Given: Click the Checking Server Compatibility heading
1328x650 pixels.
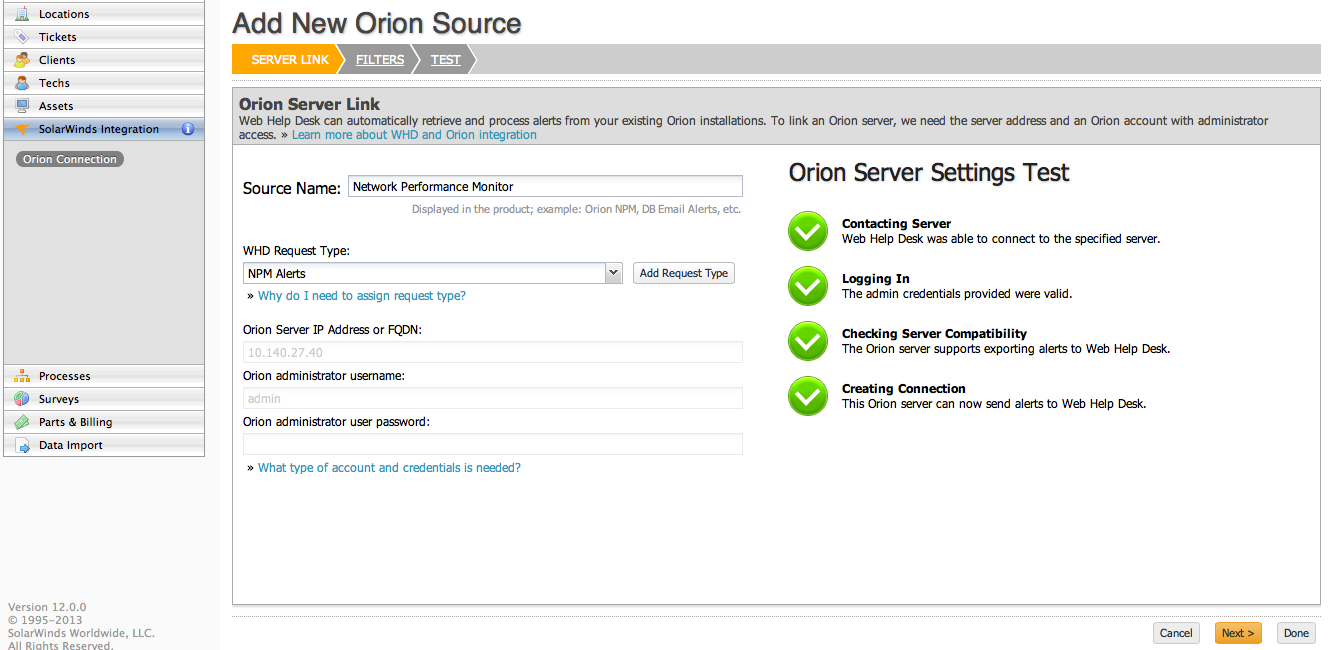Looking at the screenshot, I should coord(934,334).
